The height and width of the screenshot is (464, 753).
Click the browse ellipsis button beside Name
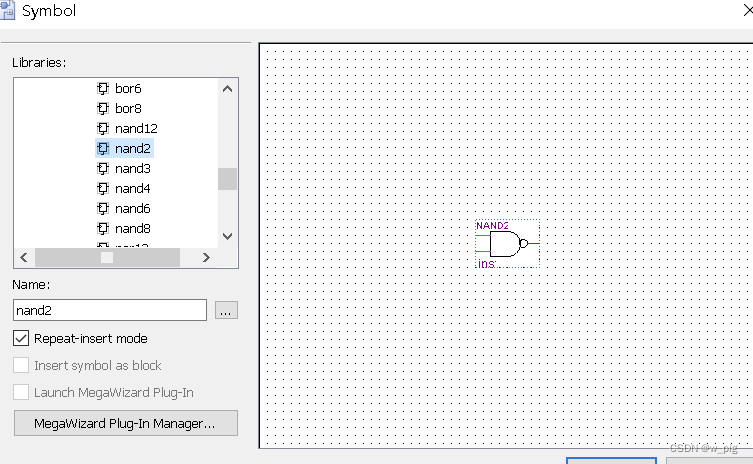pyautogui.click(x=226, y=310)
